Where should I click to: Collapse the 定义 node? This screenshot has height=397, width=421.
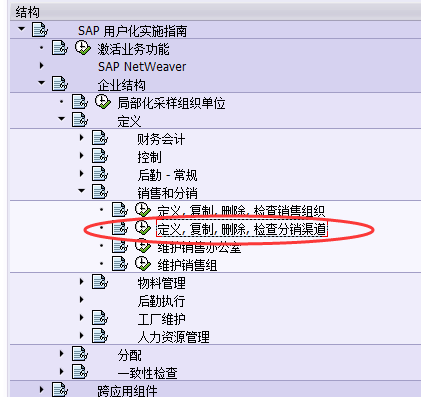[62, 119]
